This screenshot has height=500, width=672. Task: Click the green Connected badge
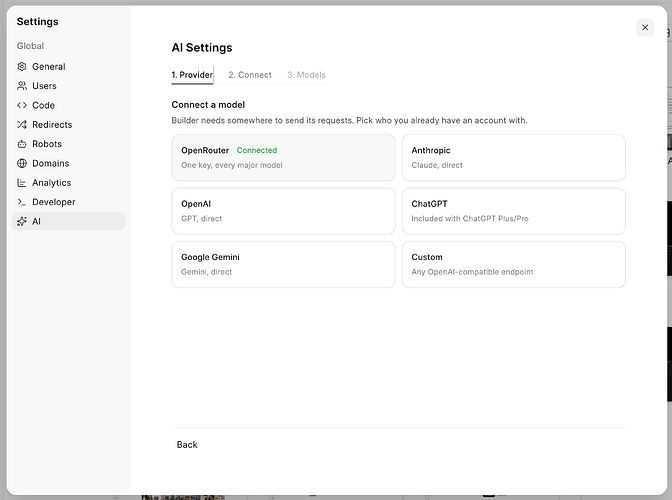pos(257,150)
